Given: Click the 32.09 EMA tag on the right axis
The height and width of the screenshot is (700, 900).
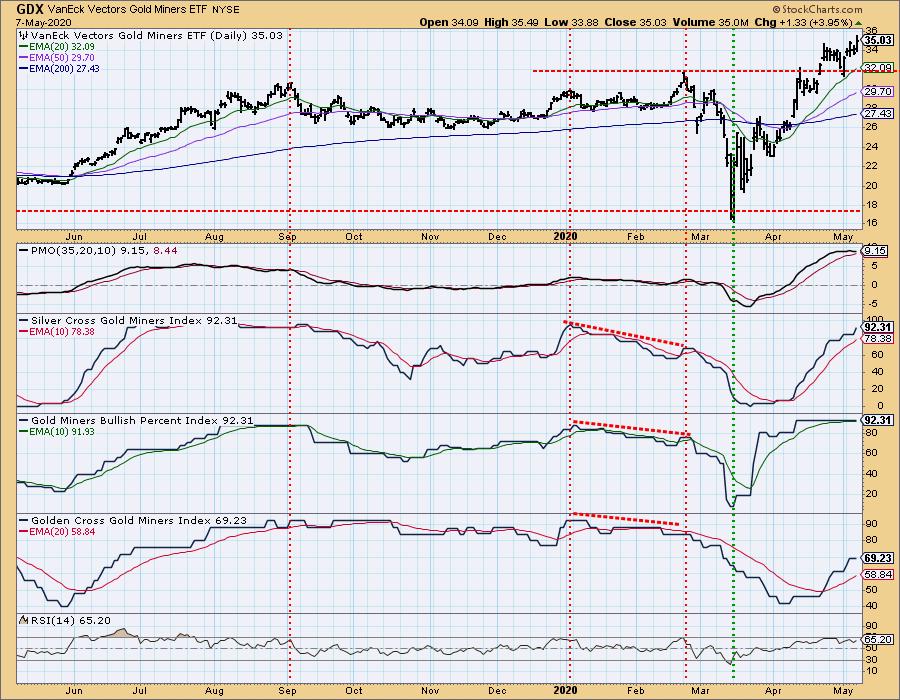Looking at the screenshot, I should 878,68.
